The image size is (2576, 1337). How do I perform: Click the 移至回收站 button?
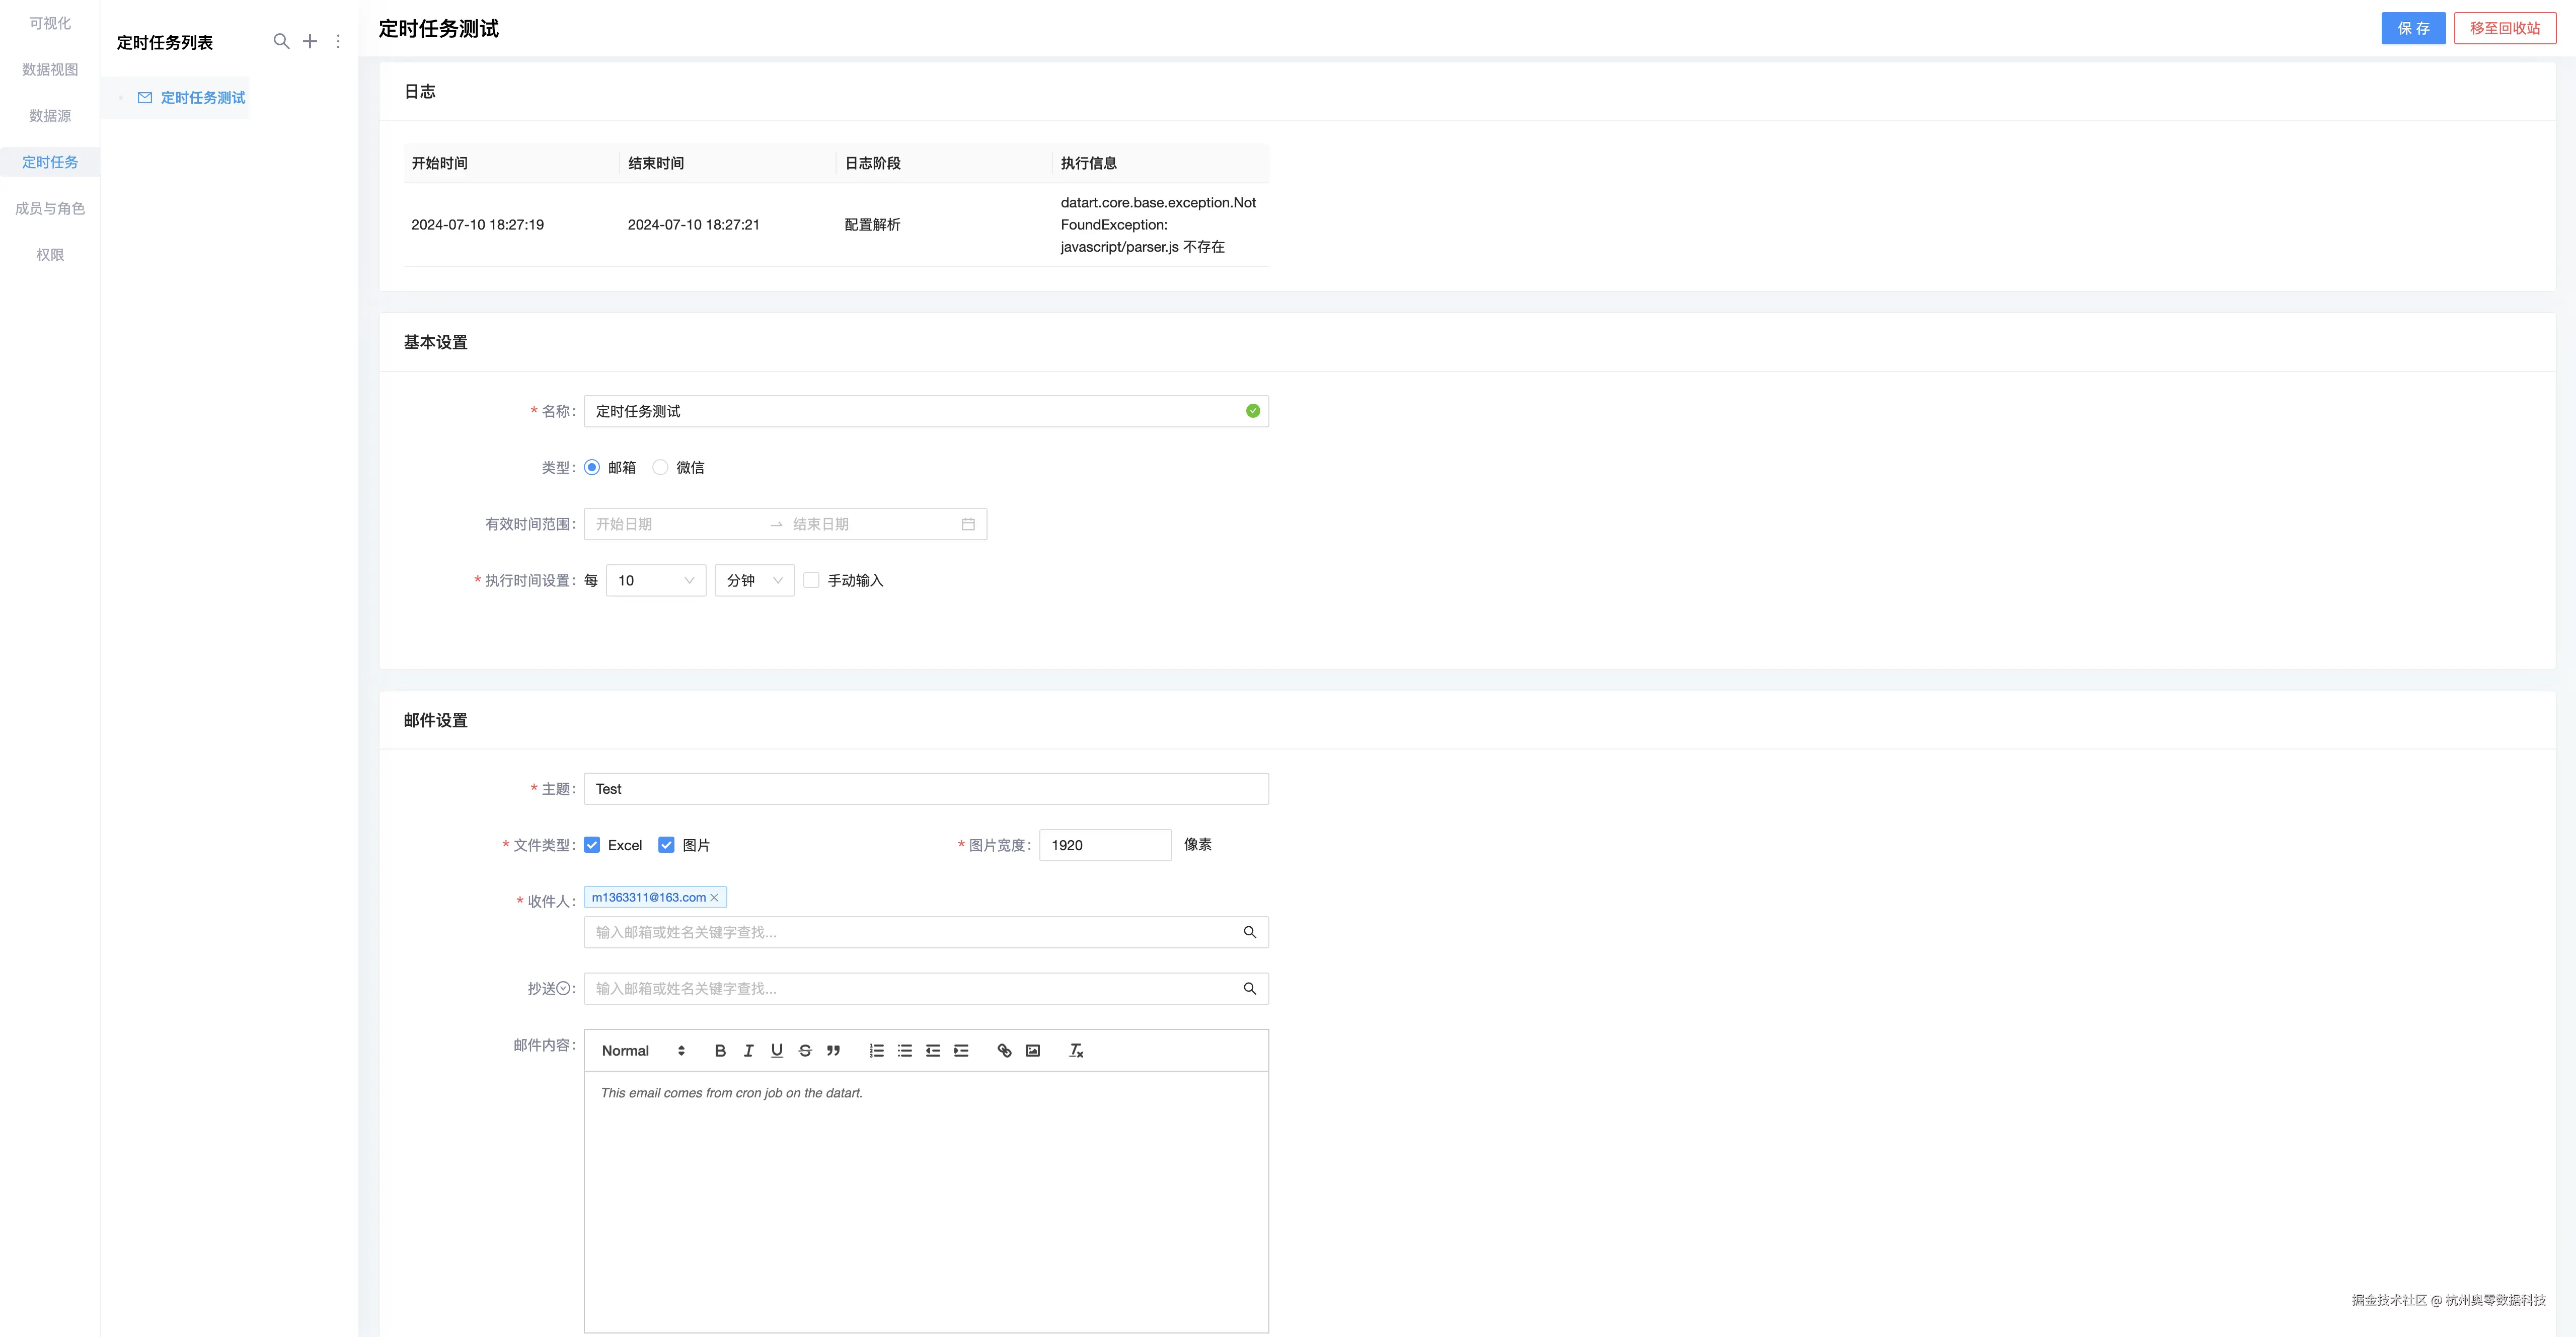(x=2504, y=28)
